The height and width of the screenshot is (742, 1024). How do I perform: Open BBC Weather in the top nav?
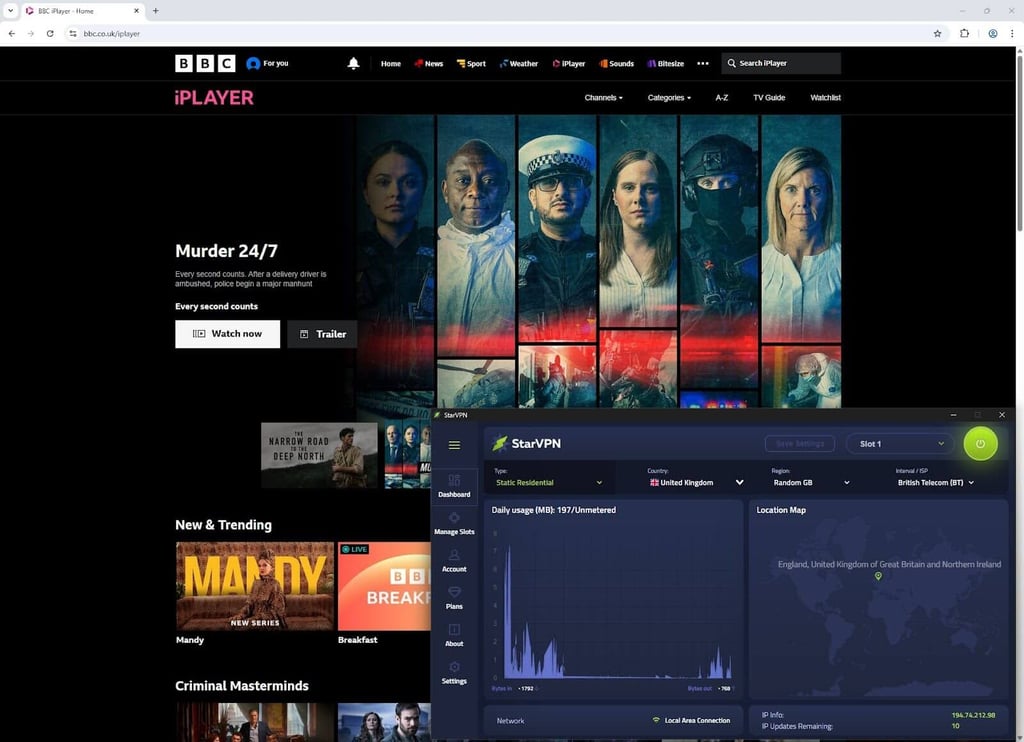click(519, 63)
